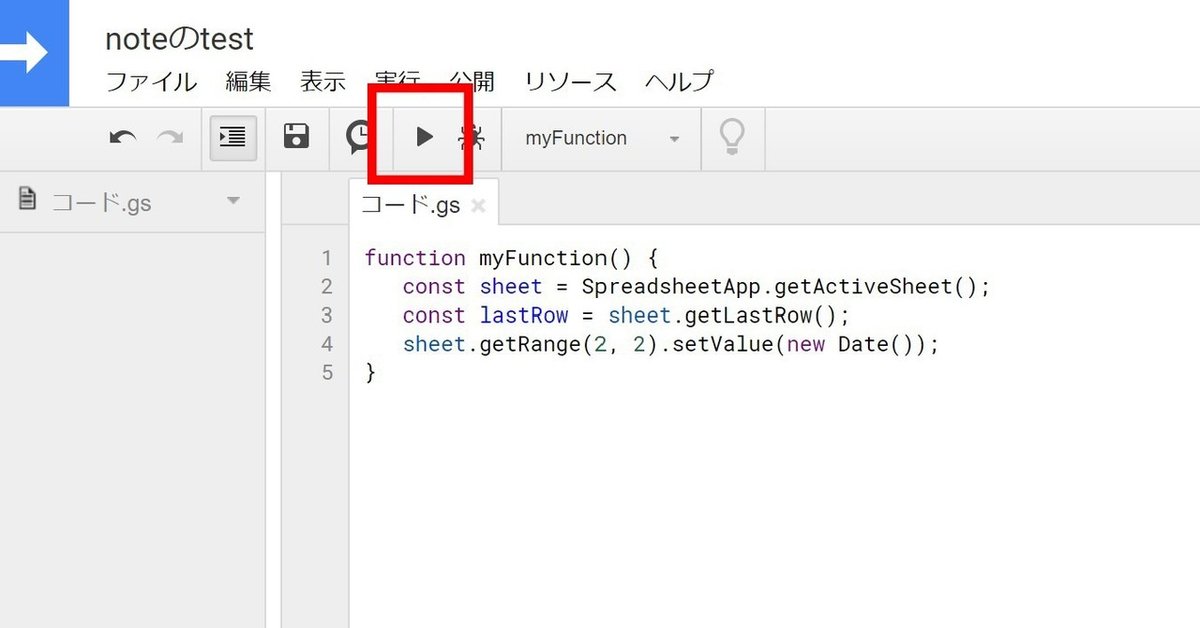Open the myFunction selector dropdown
The width and height of the screenshot is (1200, 628).
602,138
